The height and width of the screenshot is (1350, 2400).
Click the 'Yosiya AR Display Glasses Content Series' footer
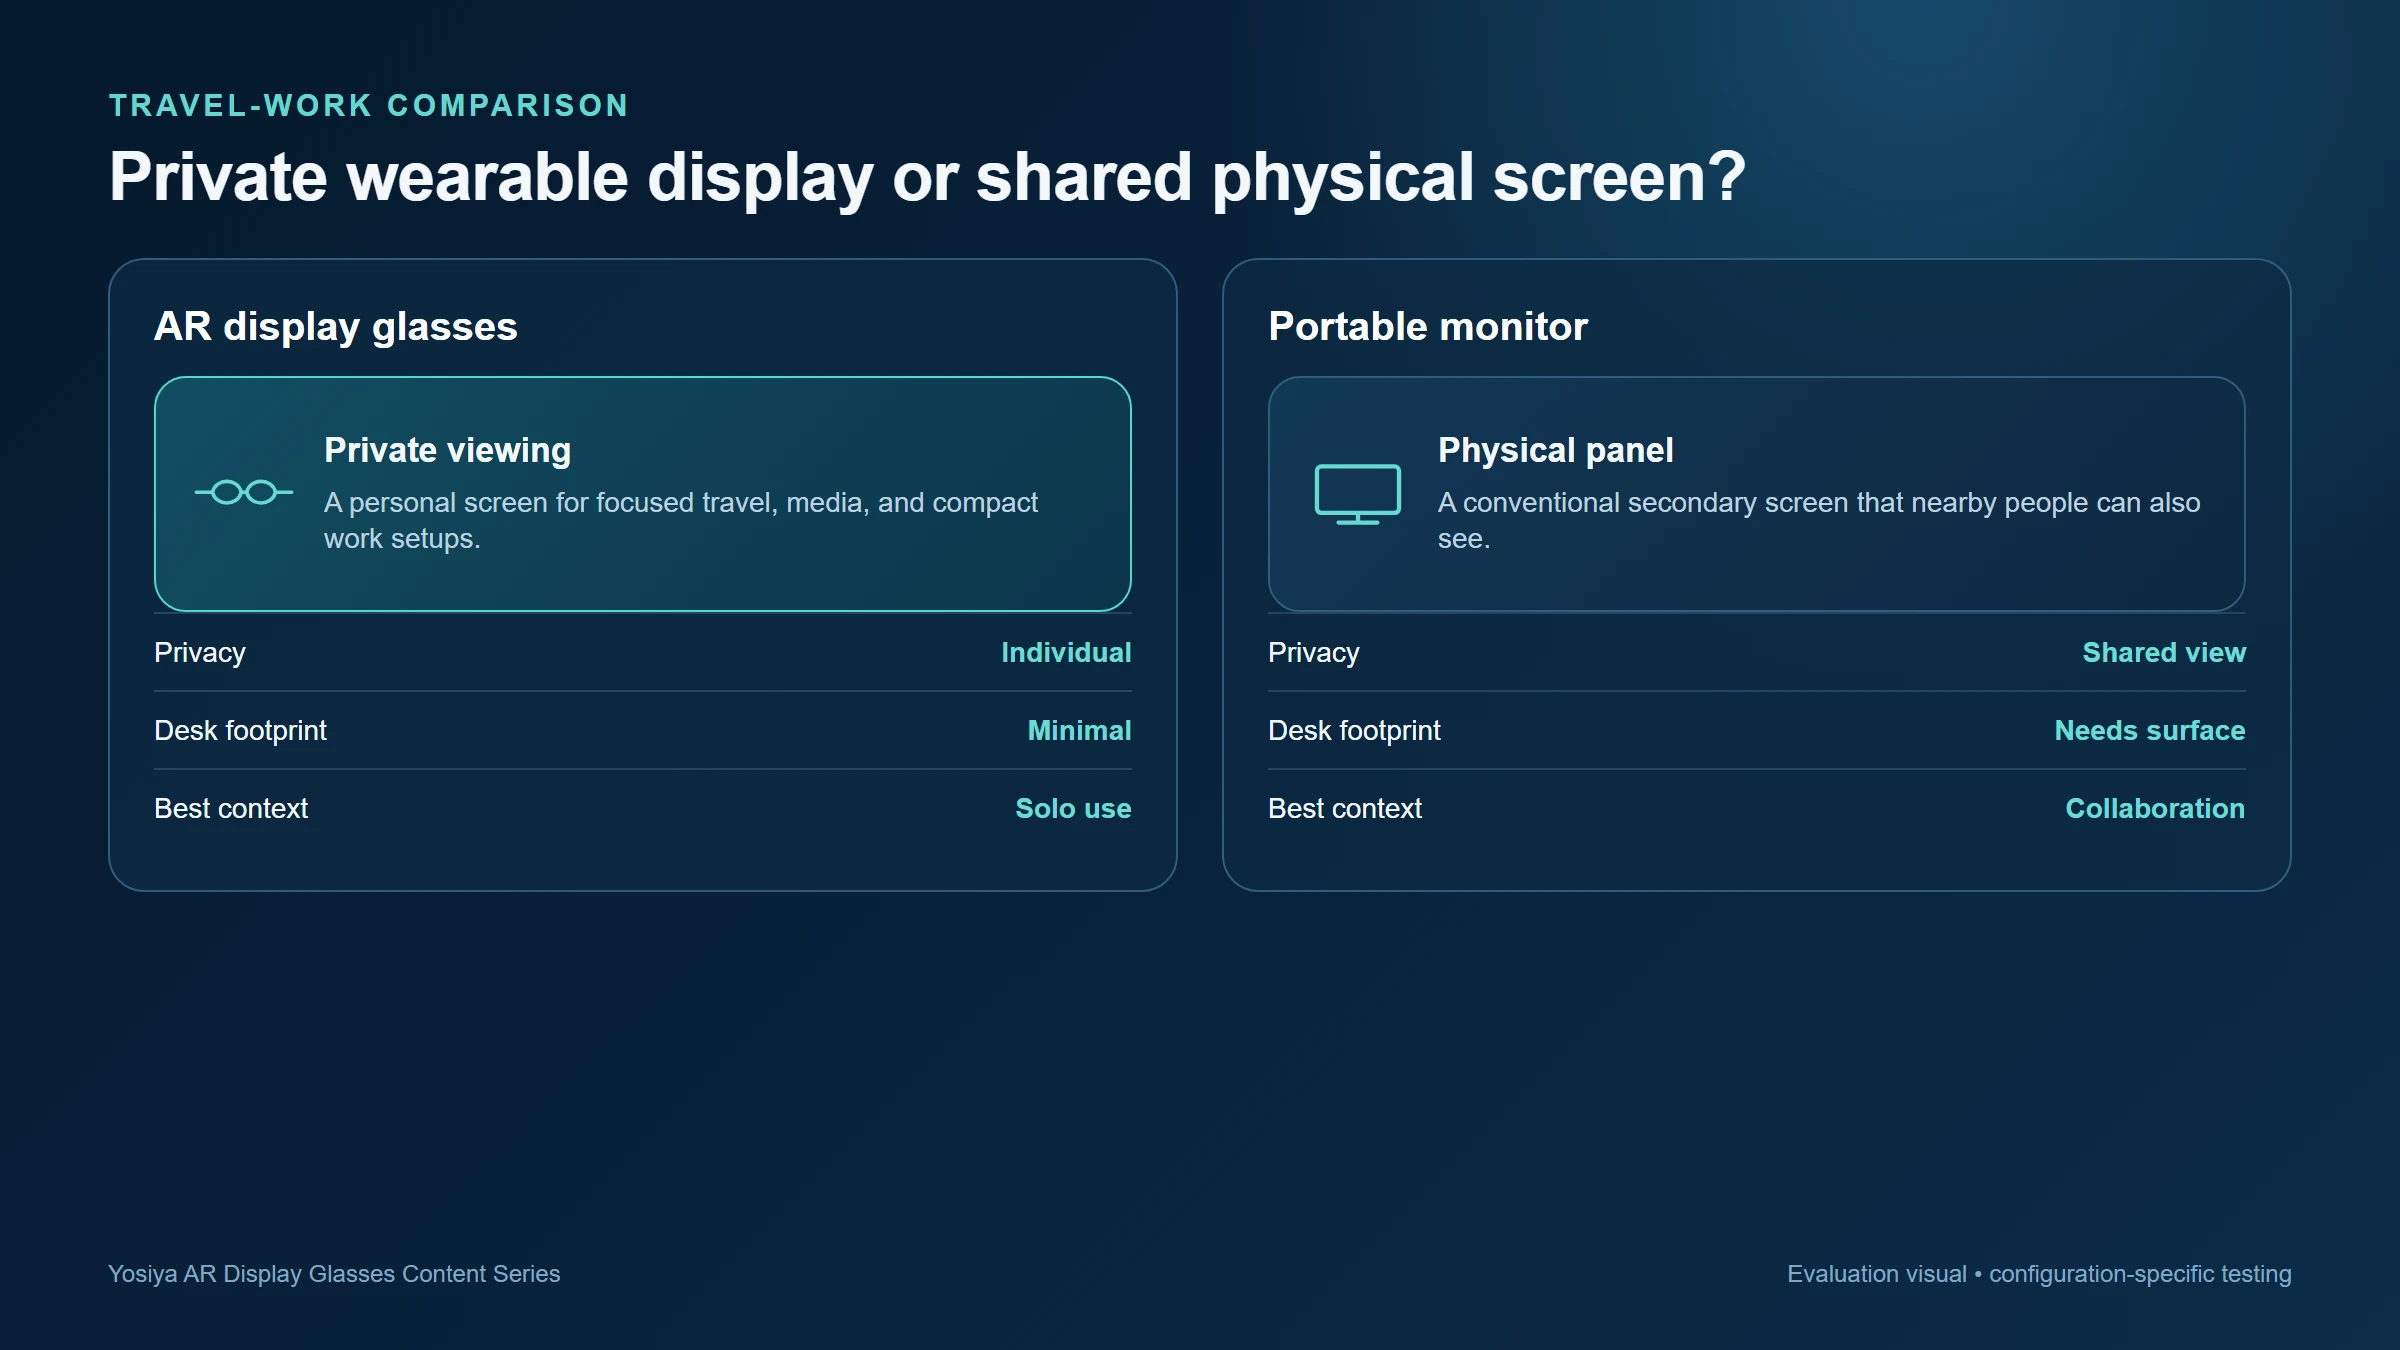(x=334, y=1274)
